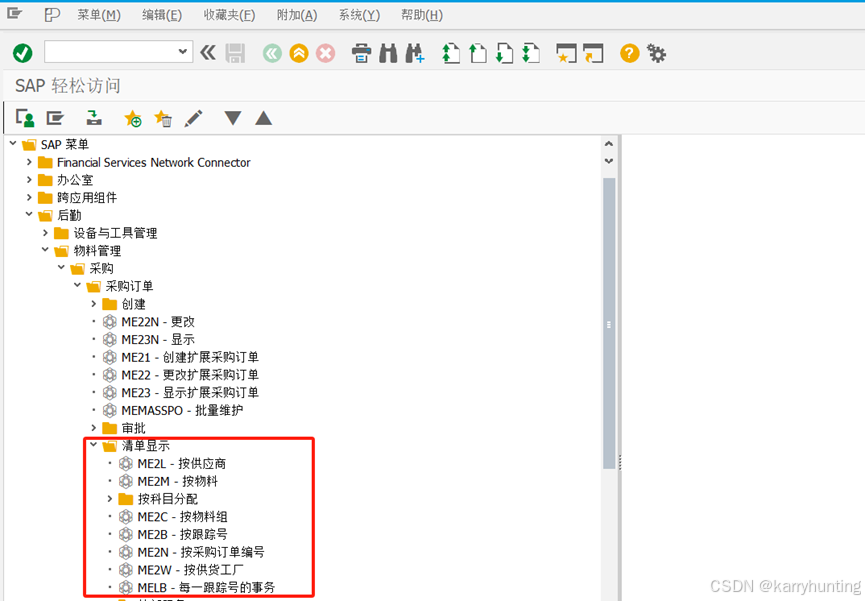
Task: Click the Find Next binoculars icon
Action: (415, 54)
